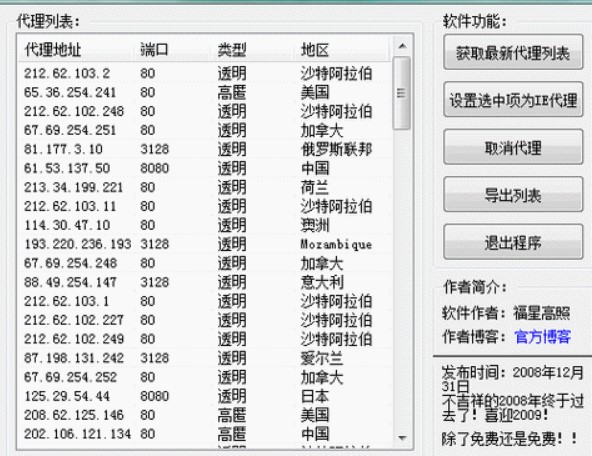Sort by 端口 column header

[x=173, y=49]
